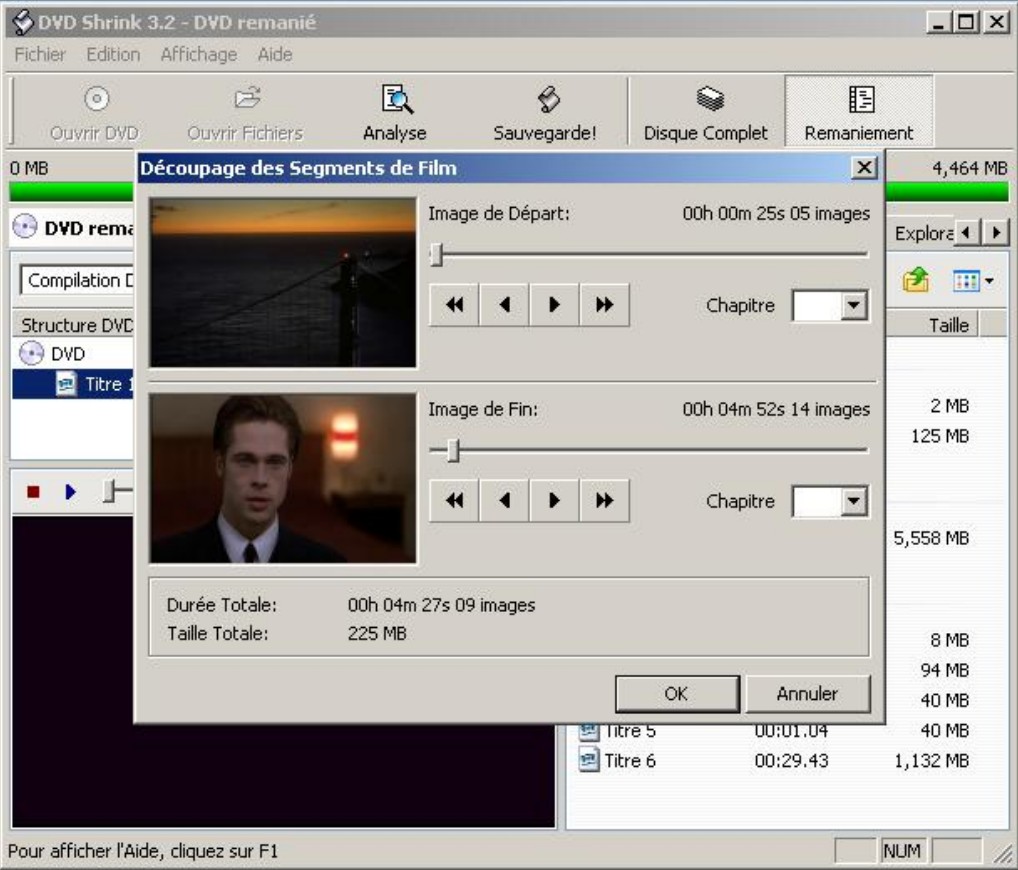Switch to Disque Complet mode
The height and width of the screenshot is (870, 1018).
[706, 112]
